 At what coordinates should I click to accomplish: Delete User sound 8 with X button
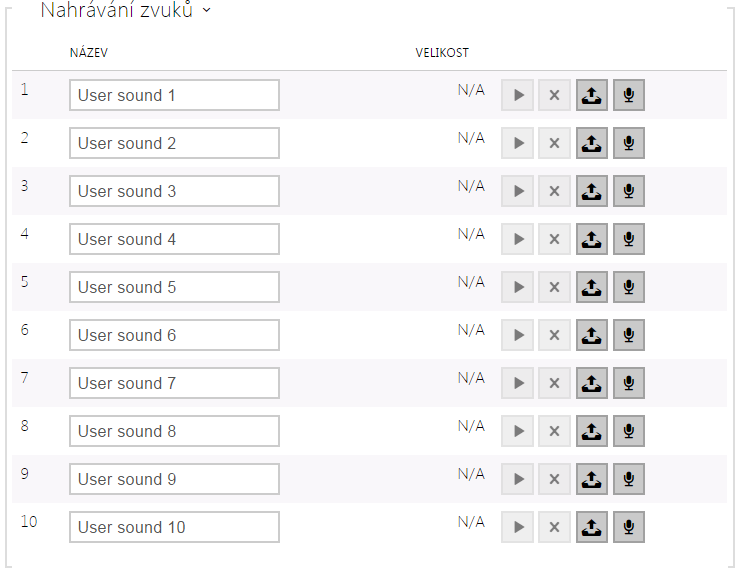(554, 431)
